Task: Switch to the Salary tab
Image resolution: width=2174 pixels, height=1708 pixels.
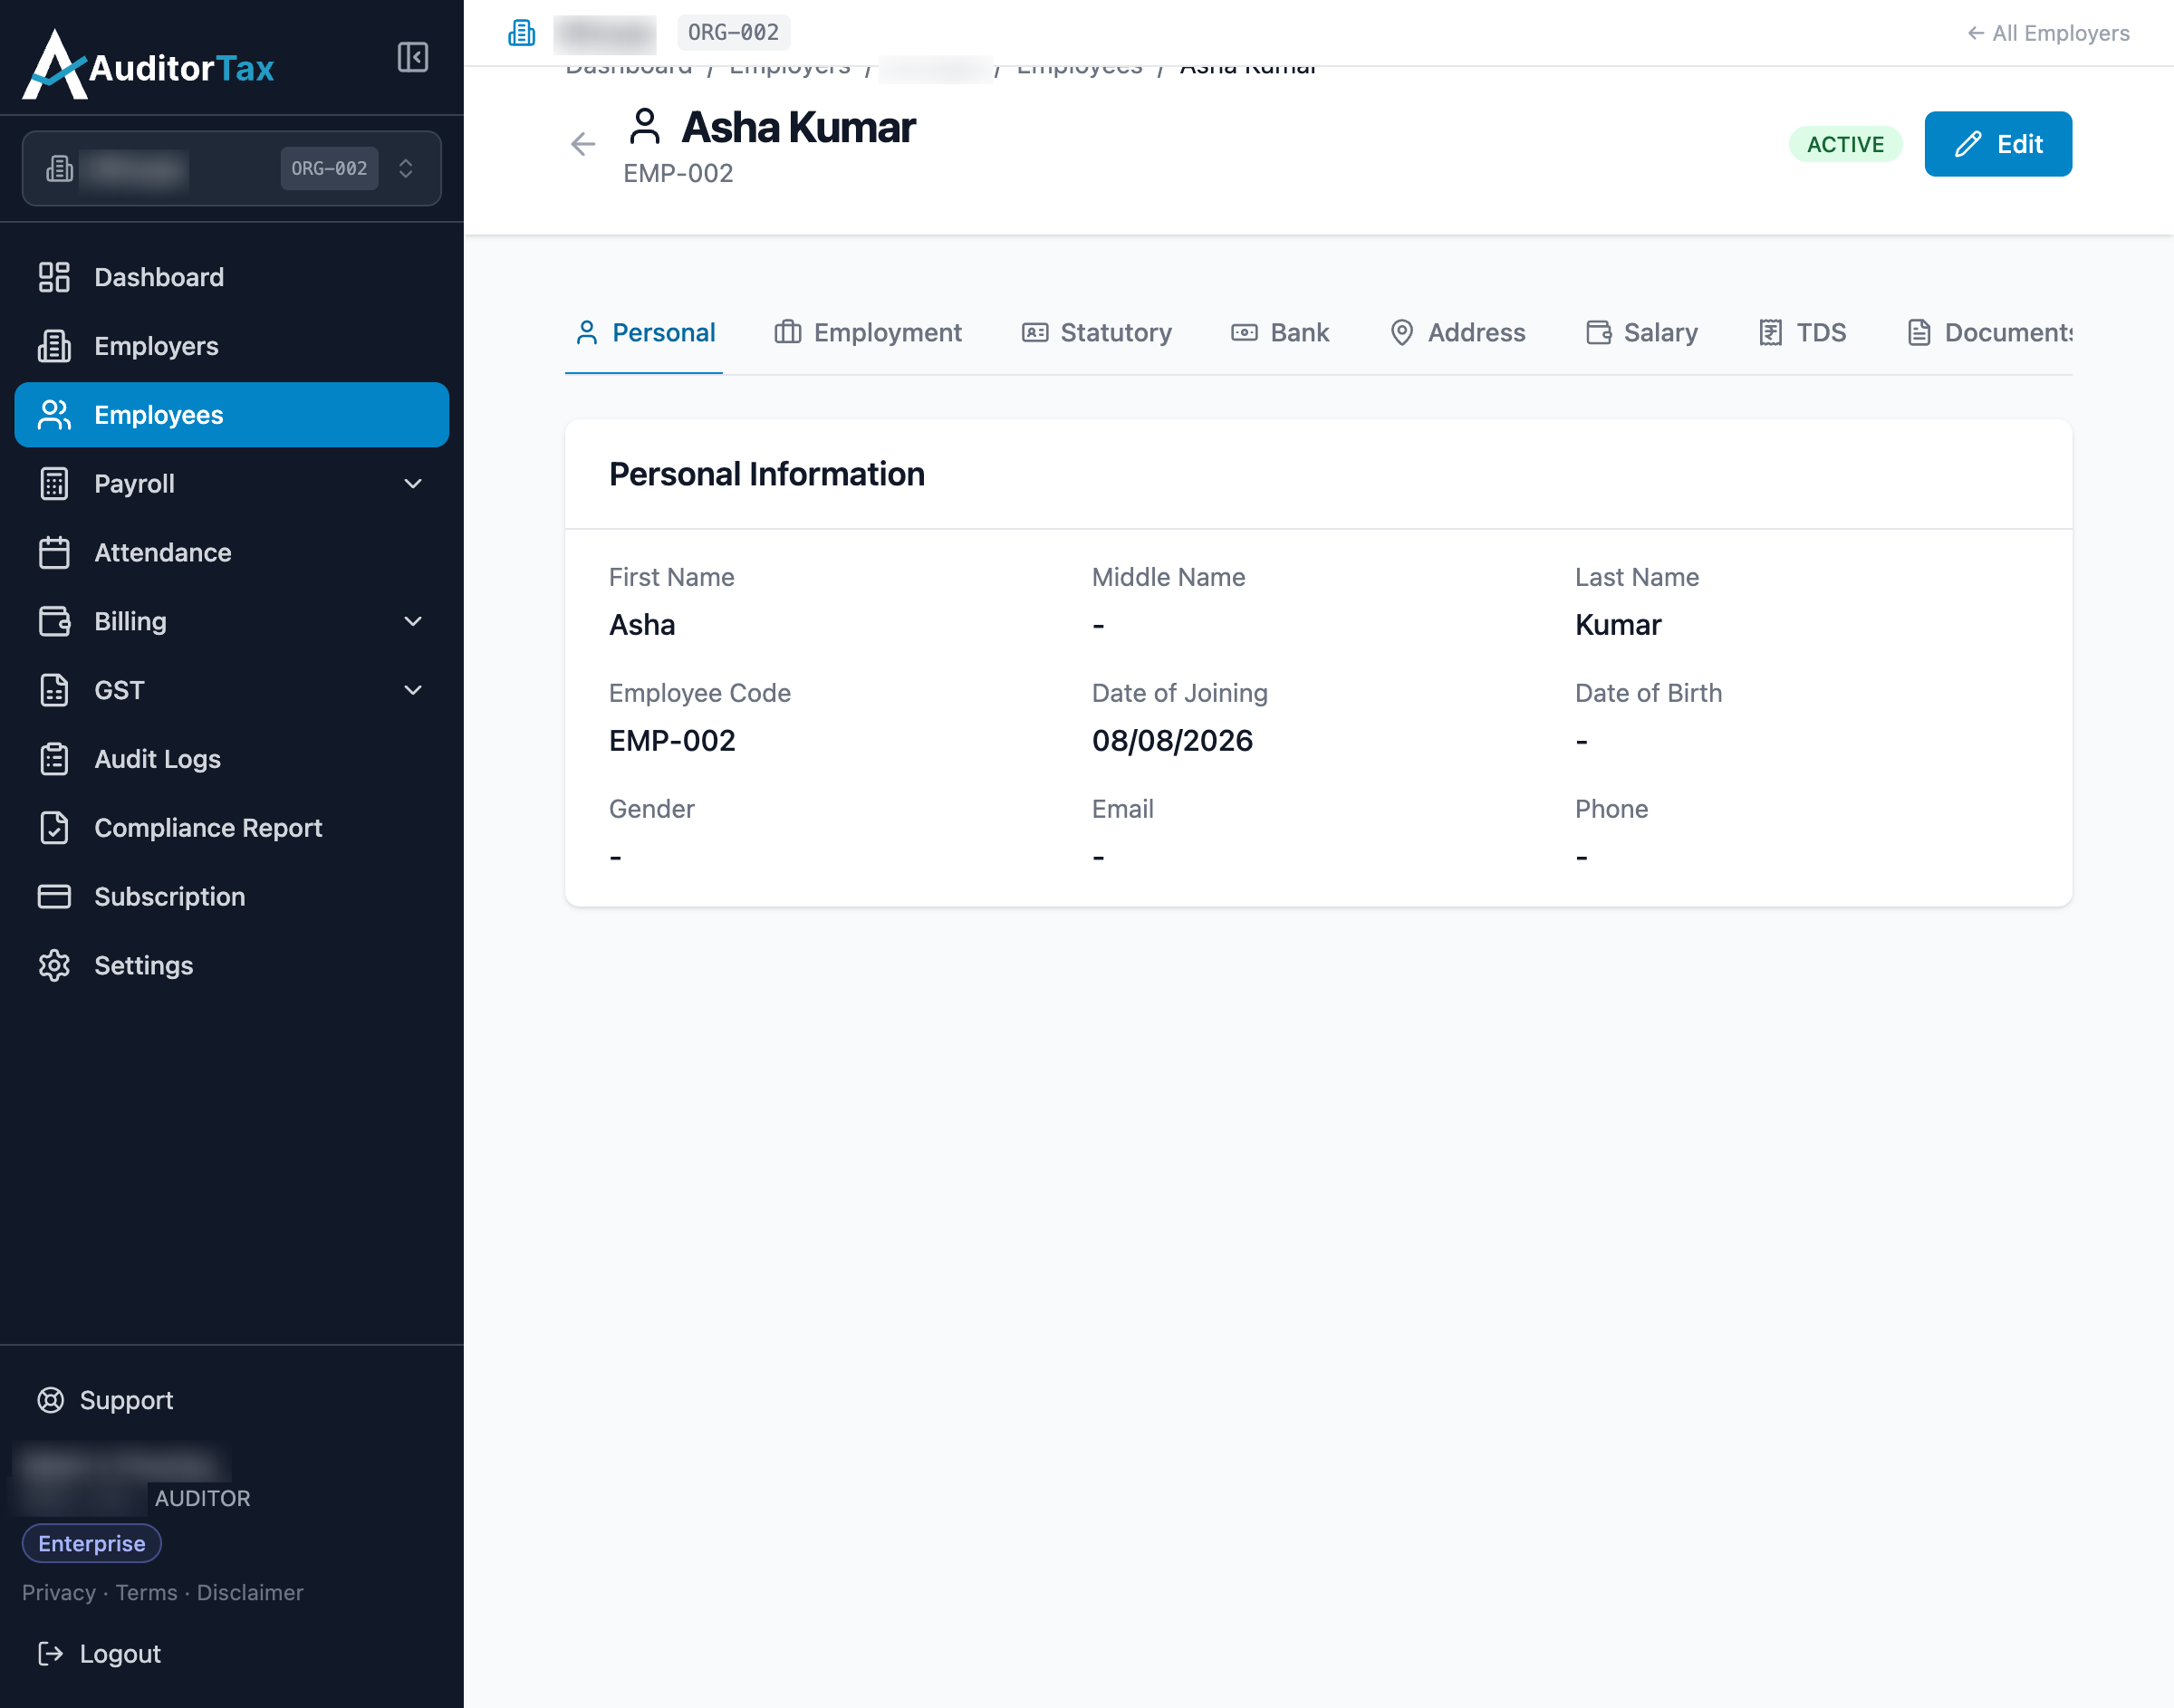Action: (1641, 333)
